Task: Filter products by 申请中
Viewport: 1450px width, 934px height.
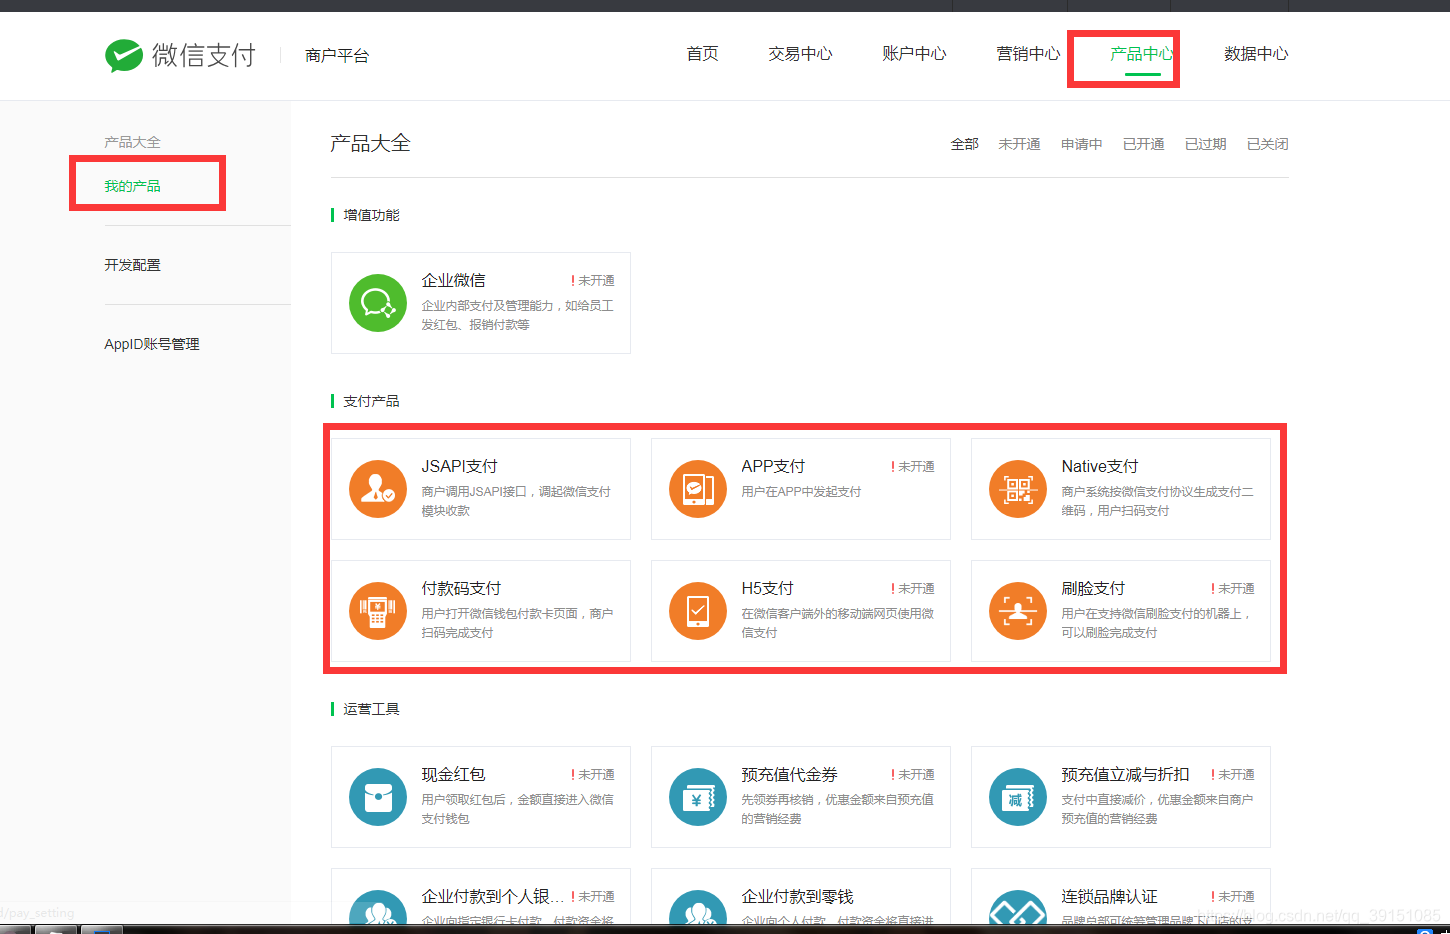Action: pos(1081,144)
